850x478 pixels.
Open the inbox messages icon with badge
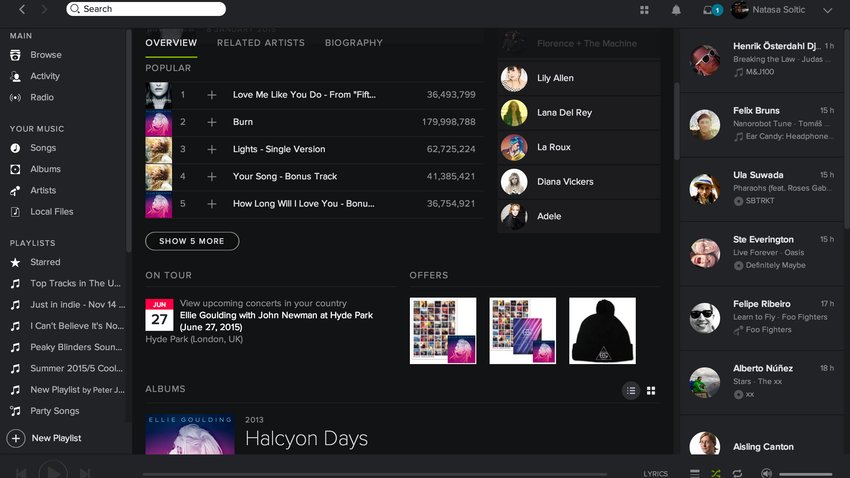coord(712,10)
